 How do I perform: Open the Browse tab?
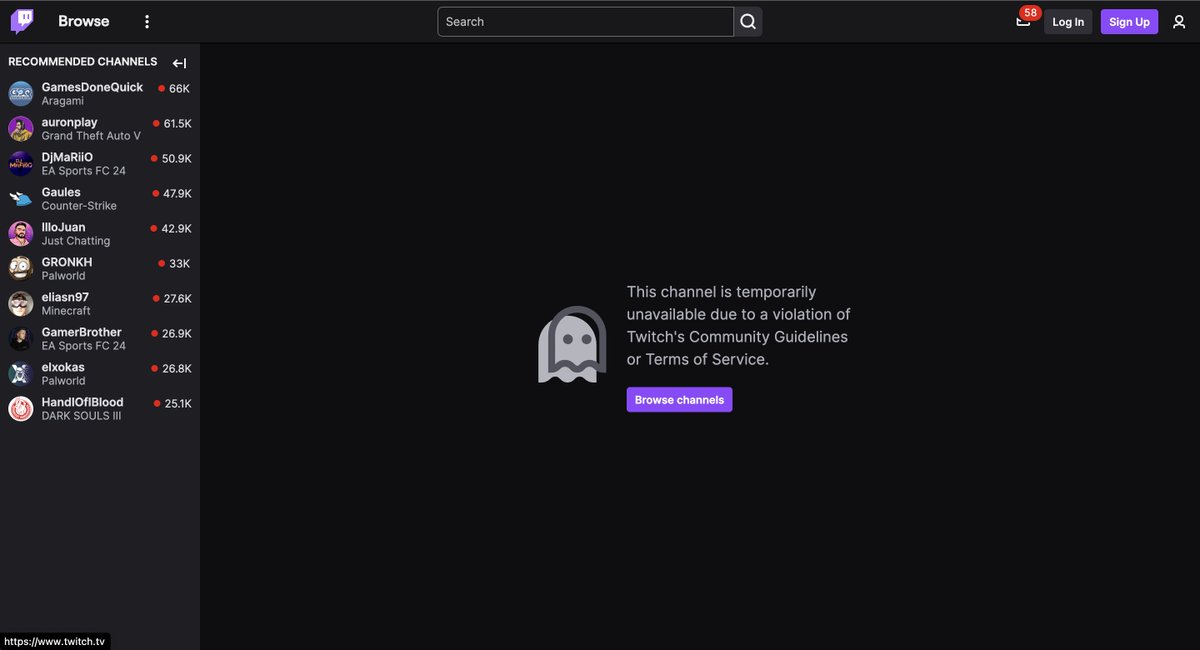(x=84, y=21)
